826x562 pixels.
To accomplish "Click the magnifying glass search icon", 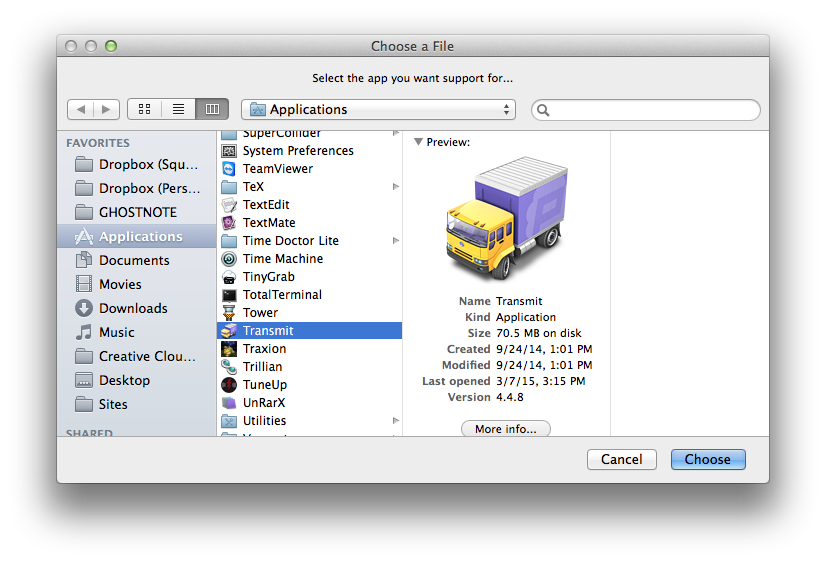I will click(543, 110).
